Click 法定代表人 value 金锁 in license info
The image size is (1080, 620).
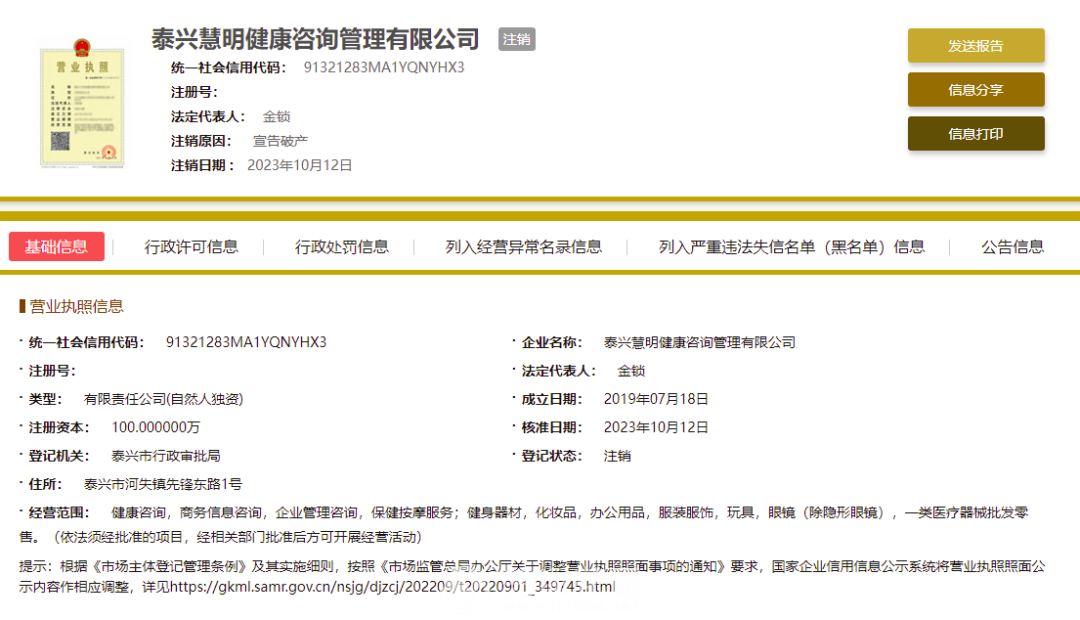(x=631, y=371)
